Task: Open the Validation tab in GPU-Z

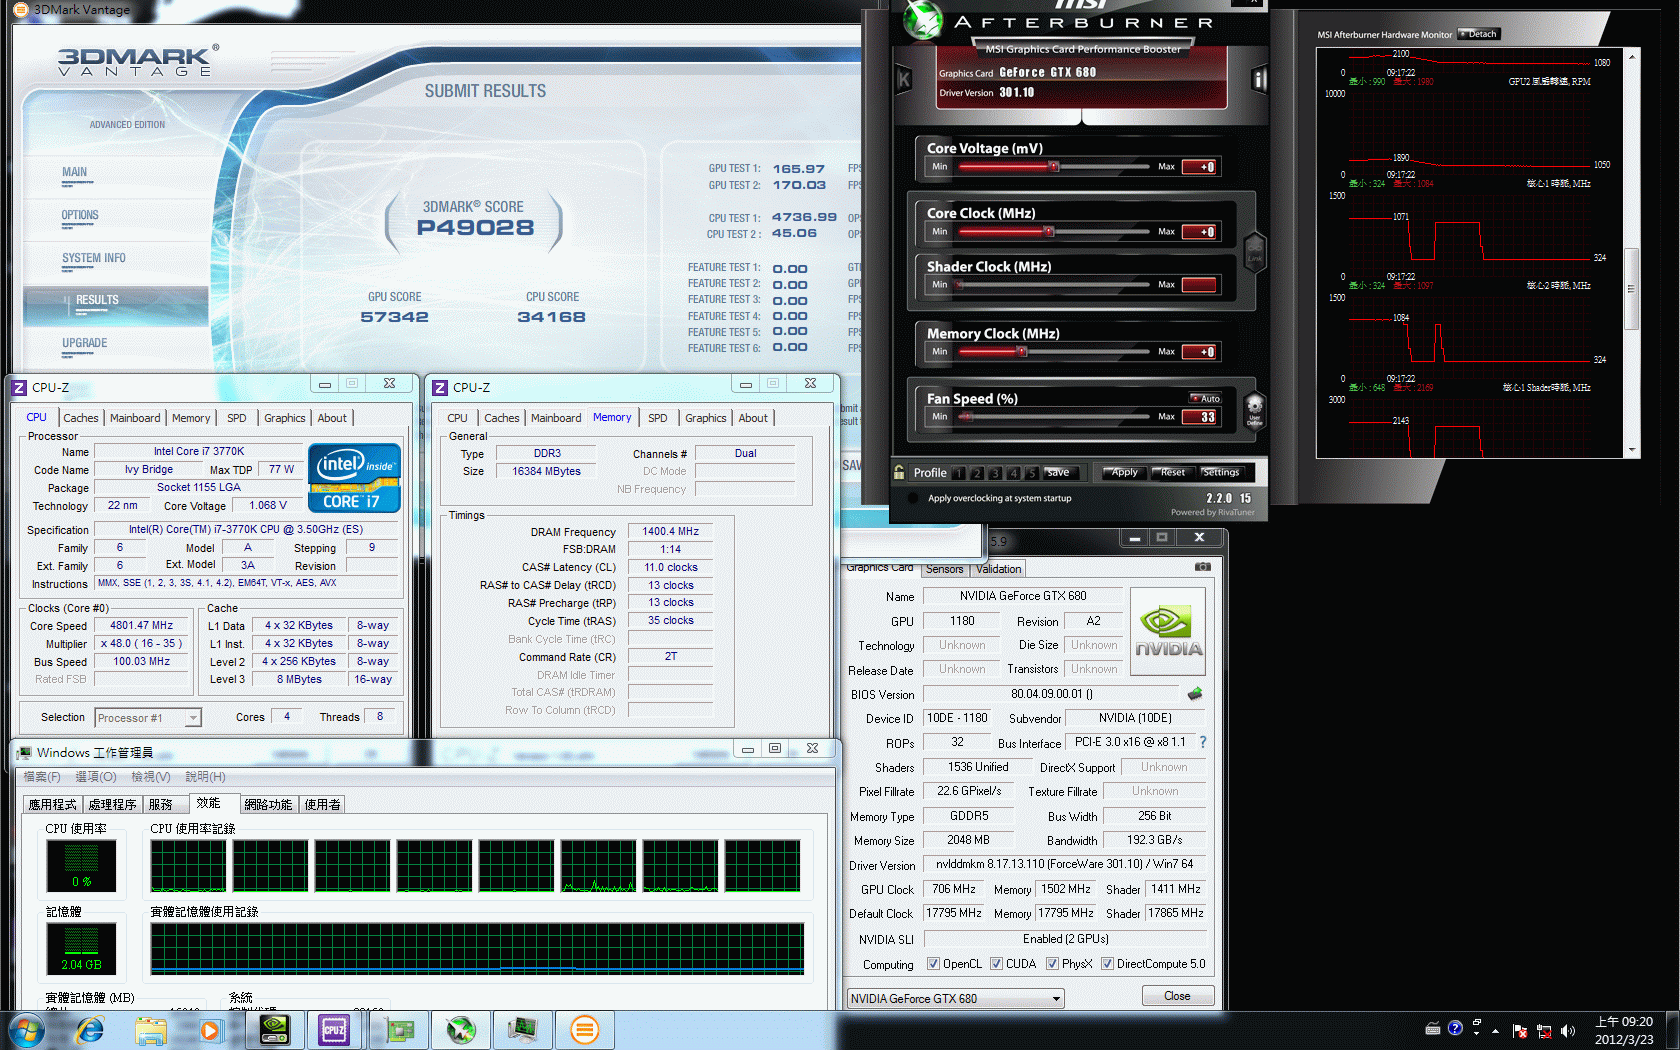Action: [x=999, y=569]
